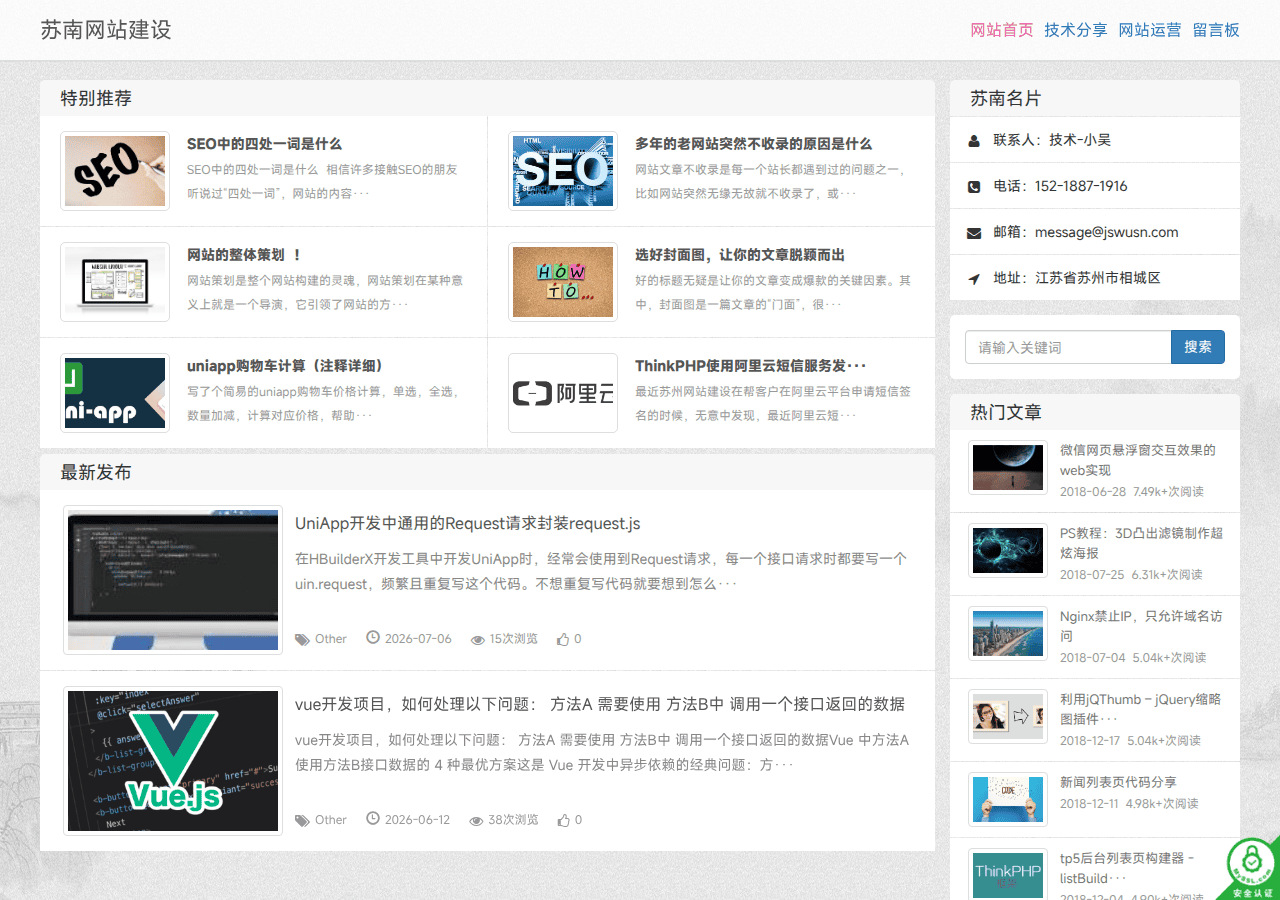1280x900 pixels.
Task: Open the vue开发项目，如何处理以下问题 article title
Action: [600, 704]
